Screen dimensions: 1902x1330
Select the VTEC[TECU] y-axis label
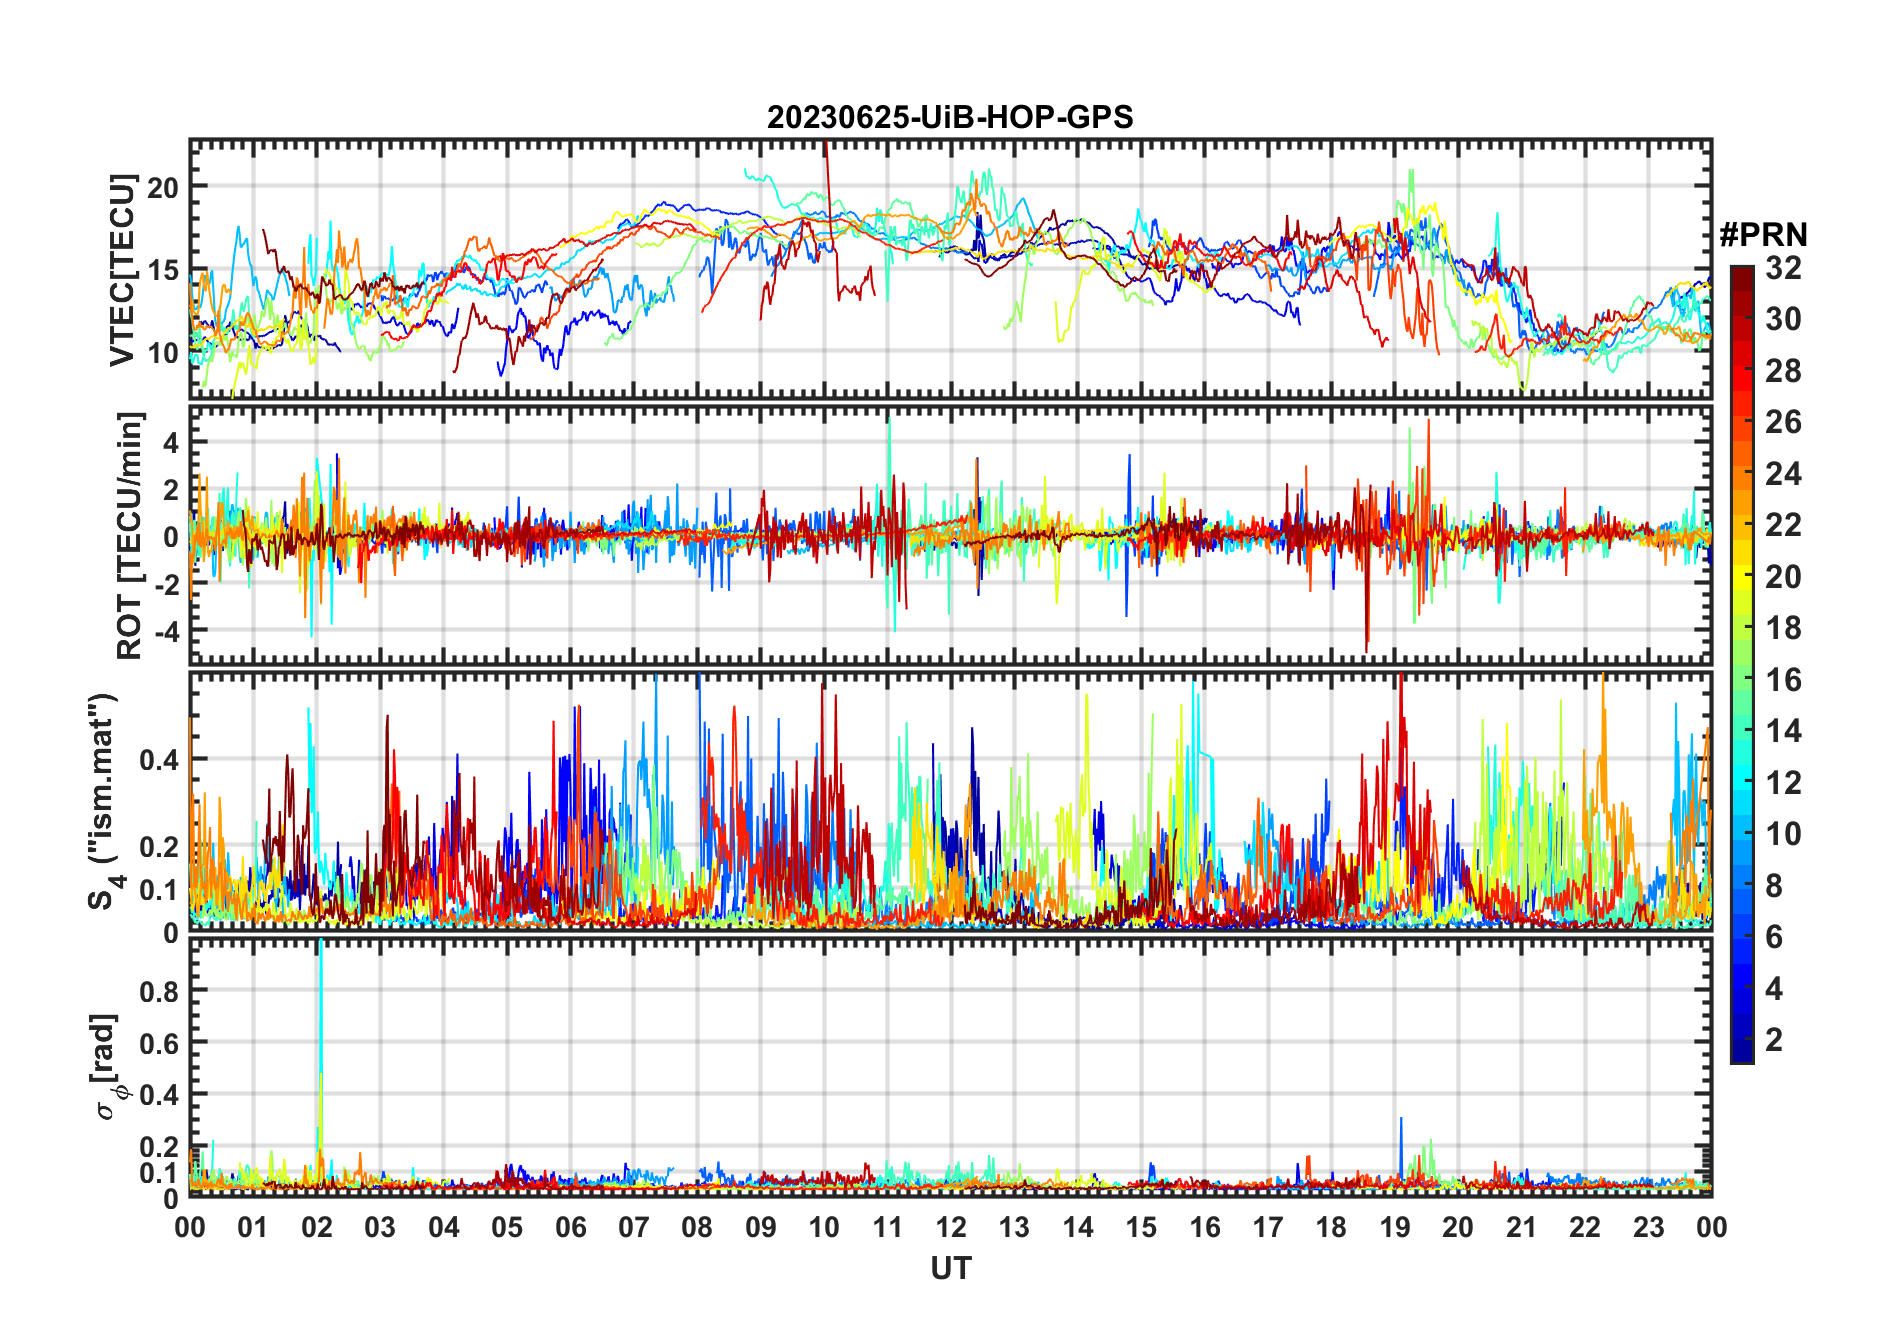(x=122, y=269)
